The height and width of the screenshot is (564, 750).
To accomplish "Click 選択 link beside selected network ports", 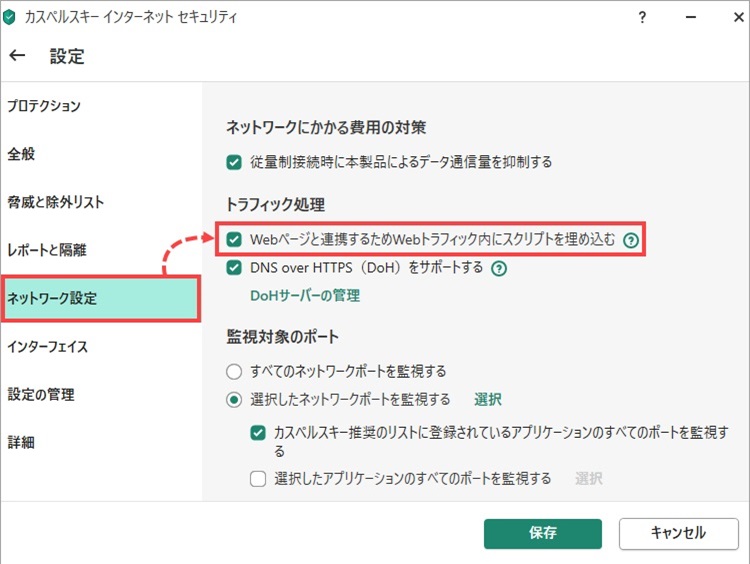I will pyautogui.click(x=488, y=399).
